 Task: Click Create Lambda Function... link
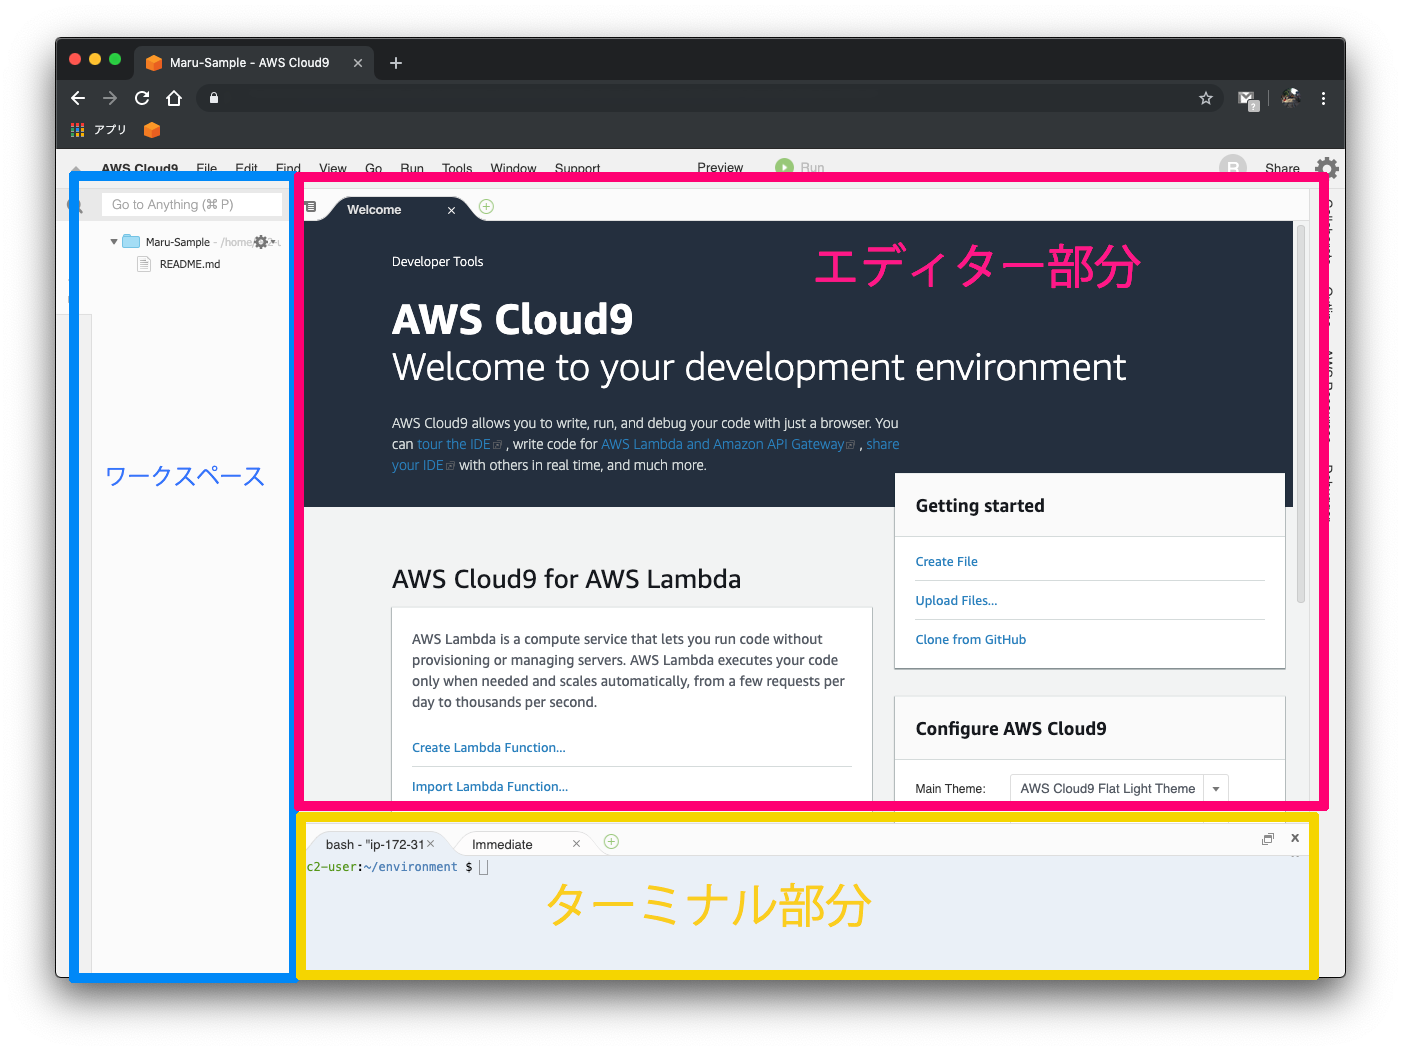(488, 748)
